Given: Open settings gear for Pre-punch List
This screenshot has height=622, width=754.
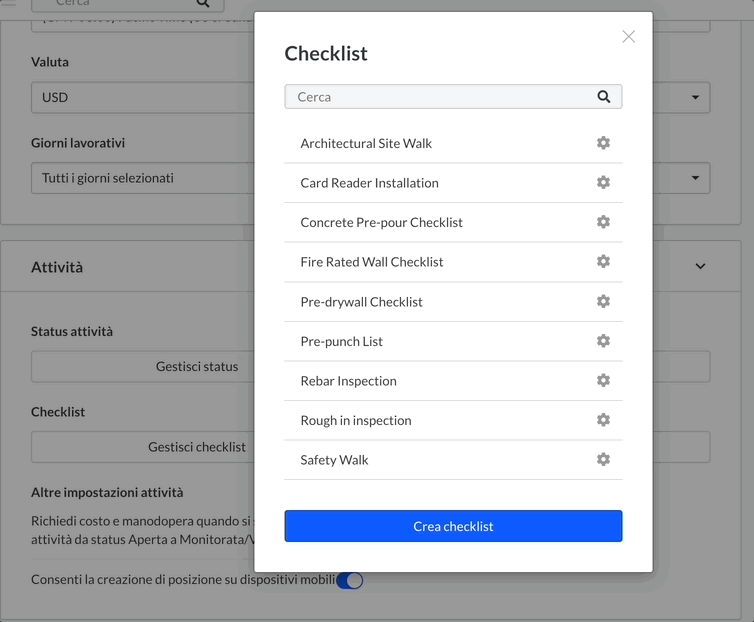Looking at the screenshot, I should pos(603,341).
